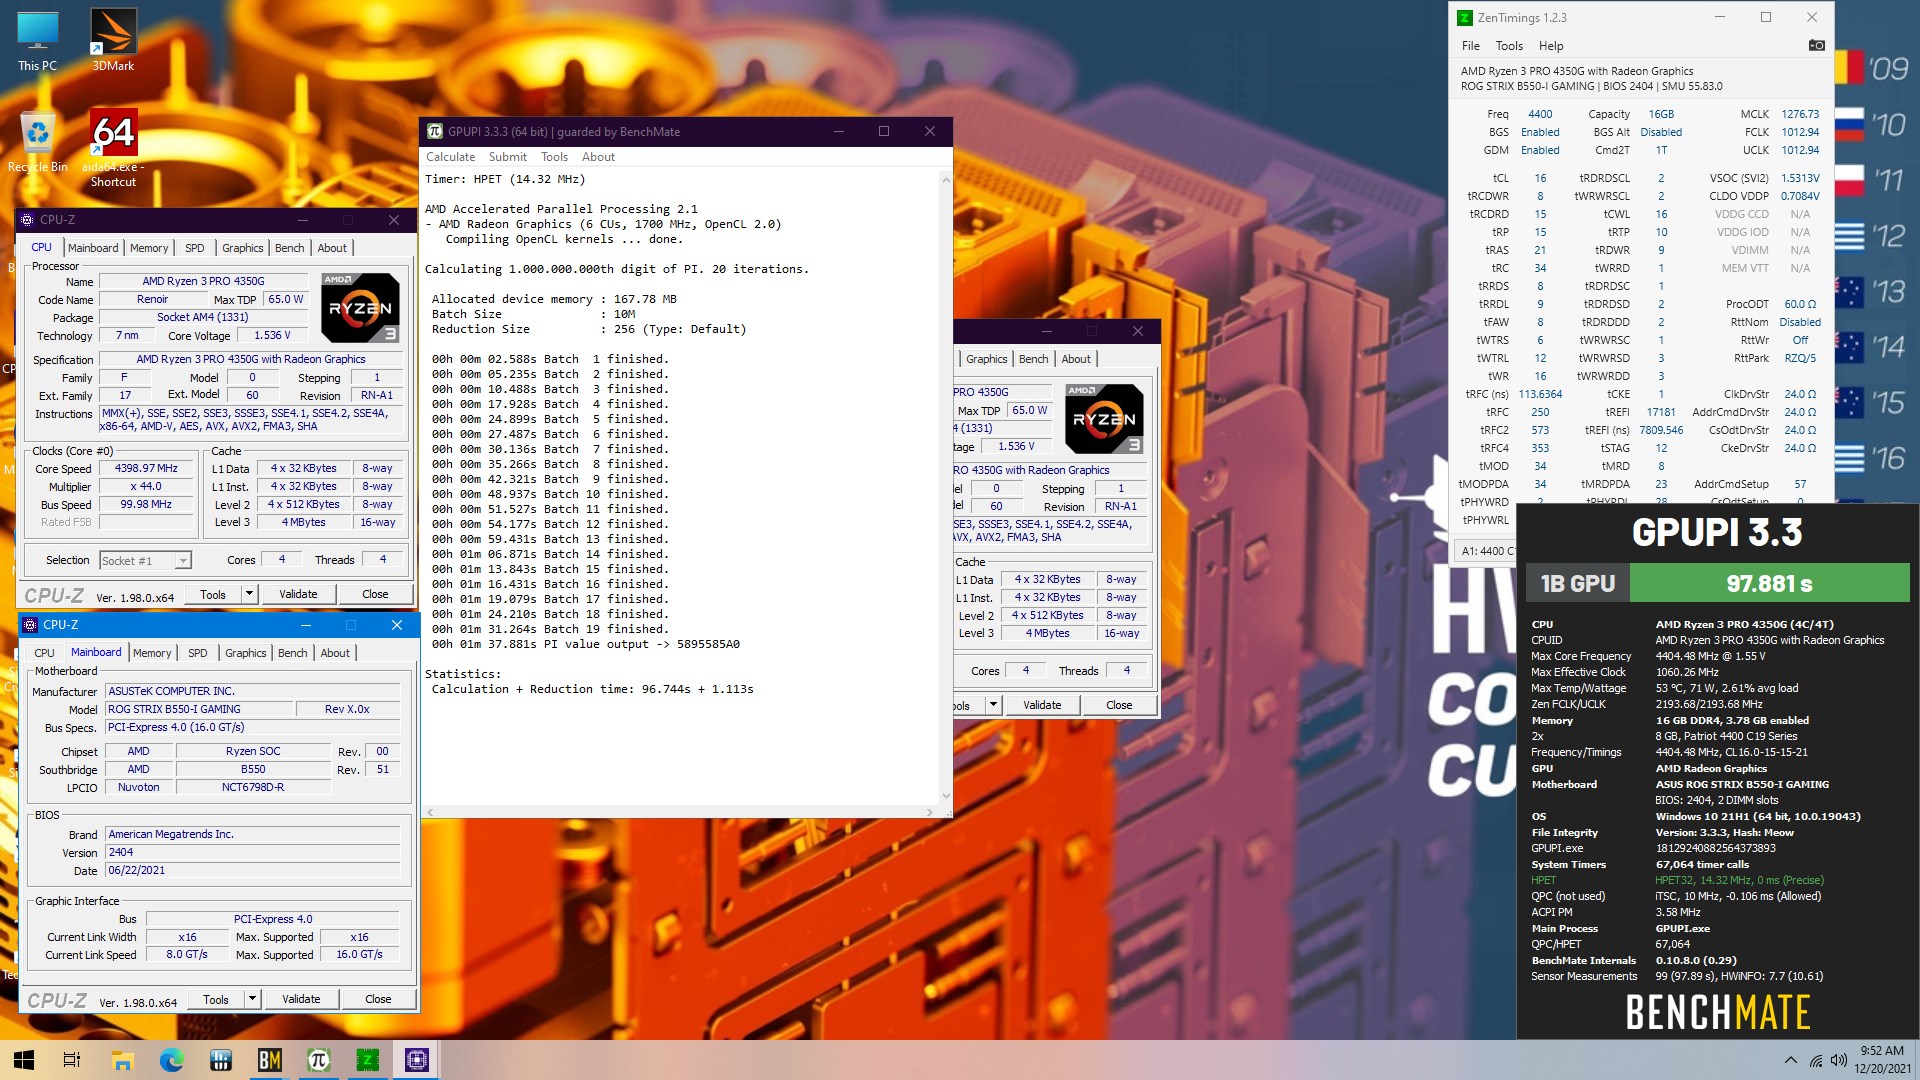
Task: Select the GPUPI taskbar icon
Action: (x=318, y=1060)
